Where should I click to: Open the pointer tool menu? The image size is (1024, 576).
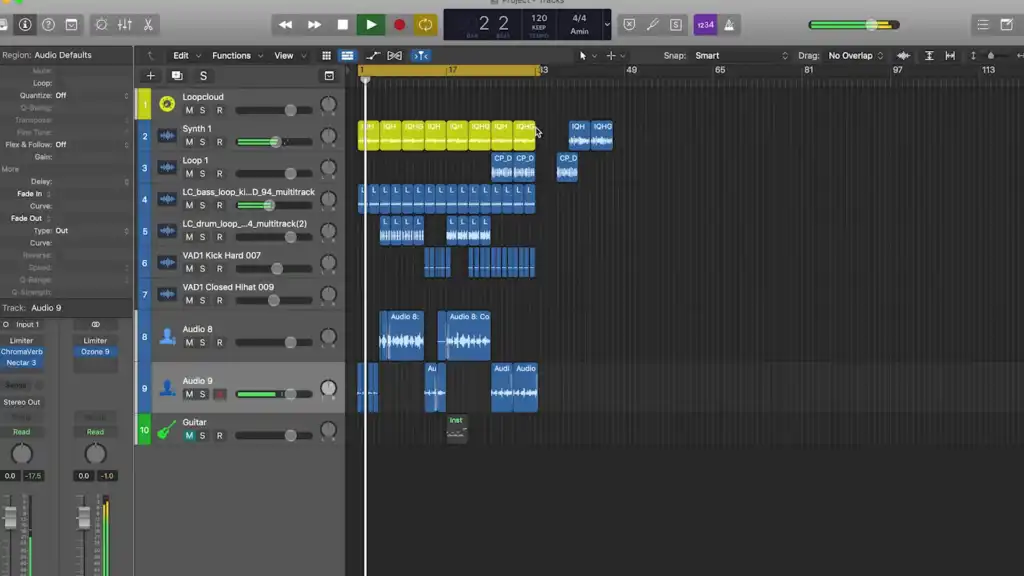587,56
